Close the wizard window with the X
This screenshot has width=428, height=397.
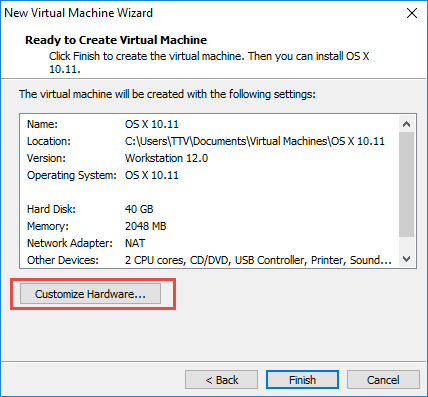(412, 13)
